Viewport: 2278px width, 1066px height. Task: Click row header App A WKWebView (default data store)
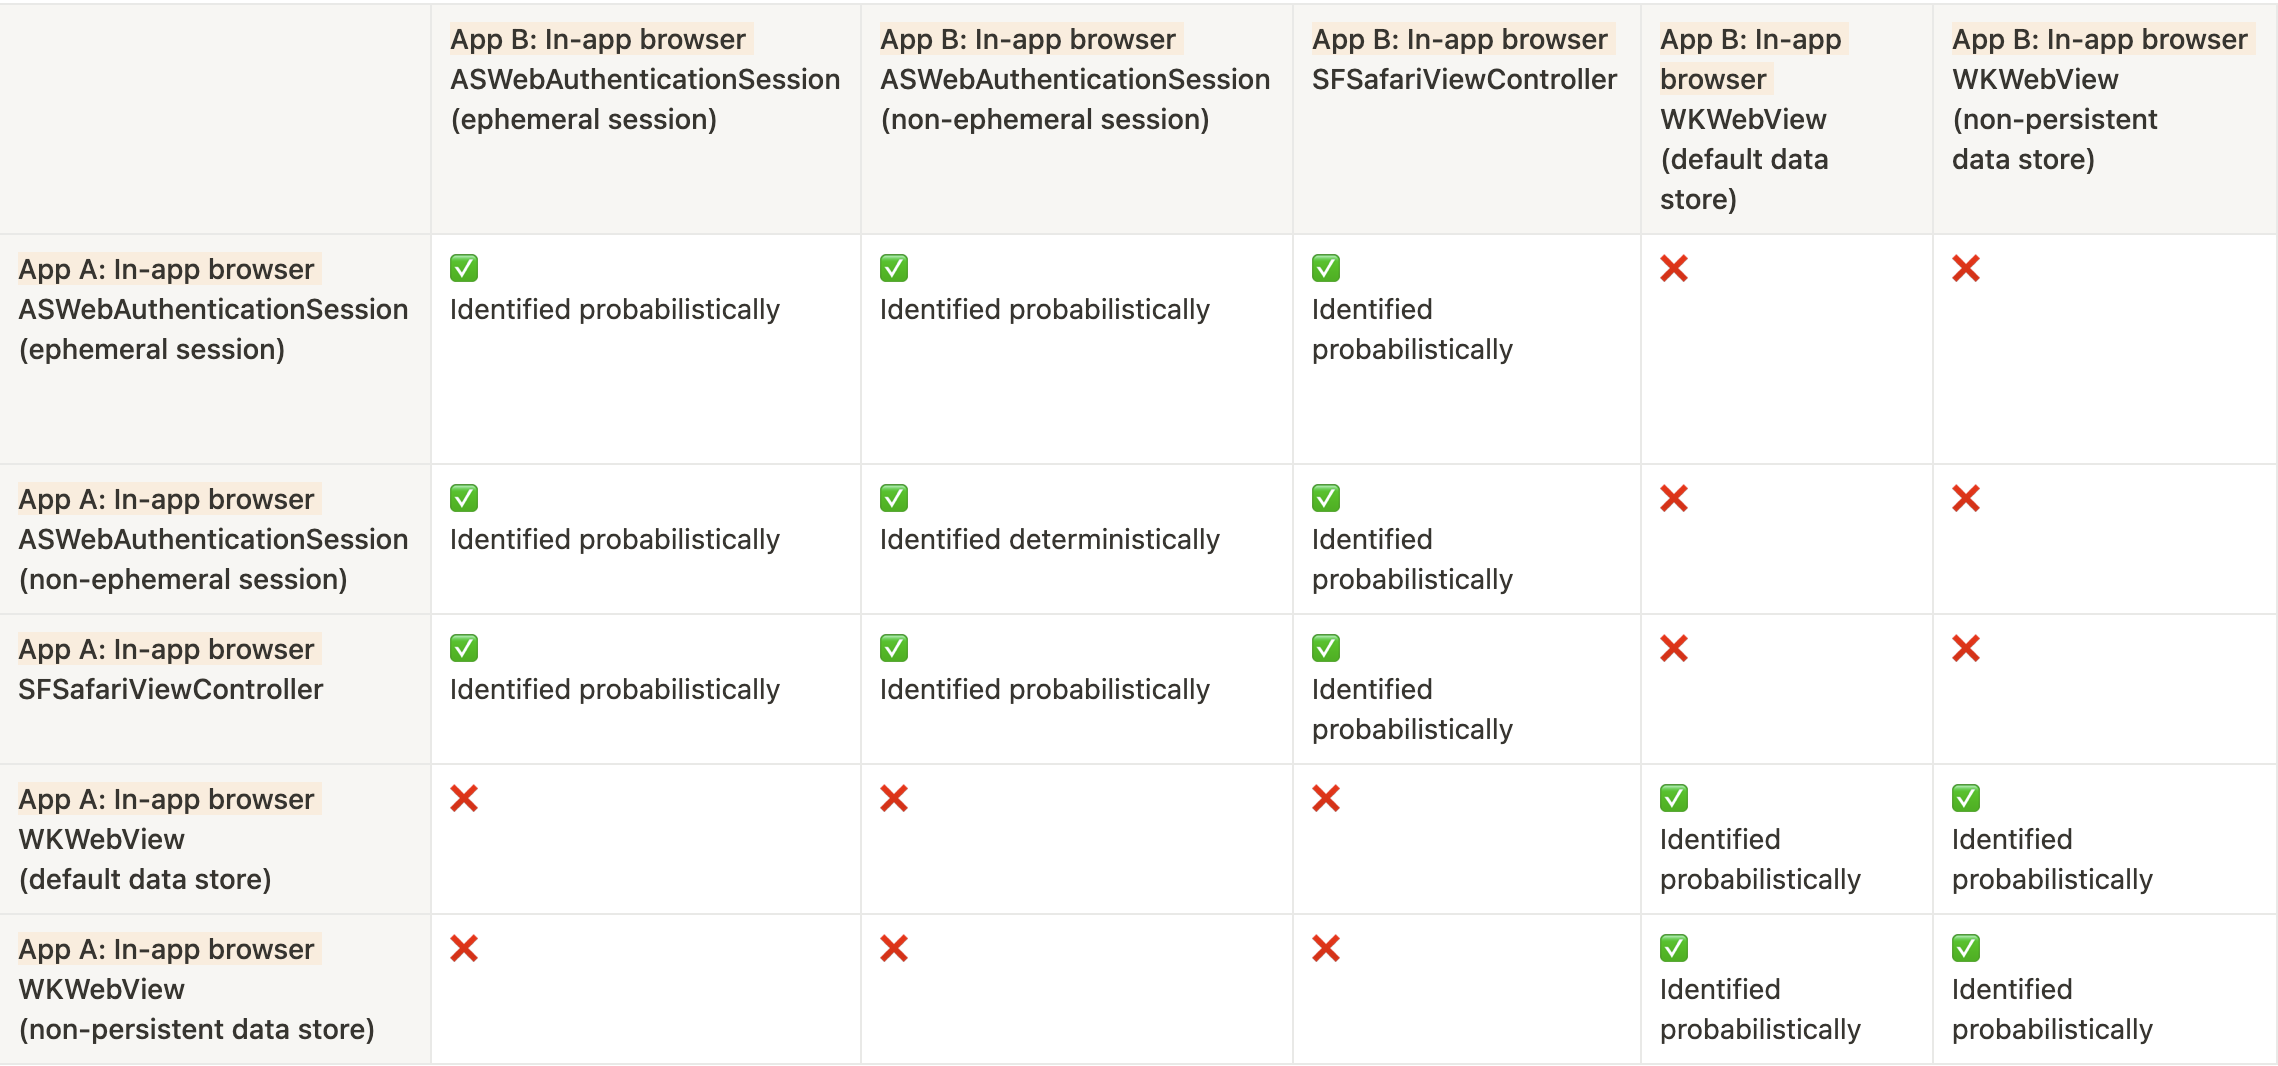point(167,839)
